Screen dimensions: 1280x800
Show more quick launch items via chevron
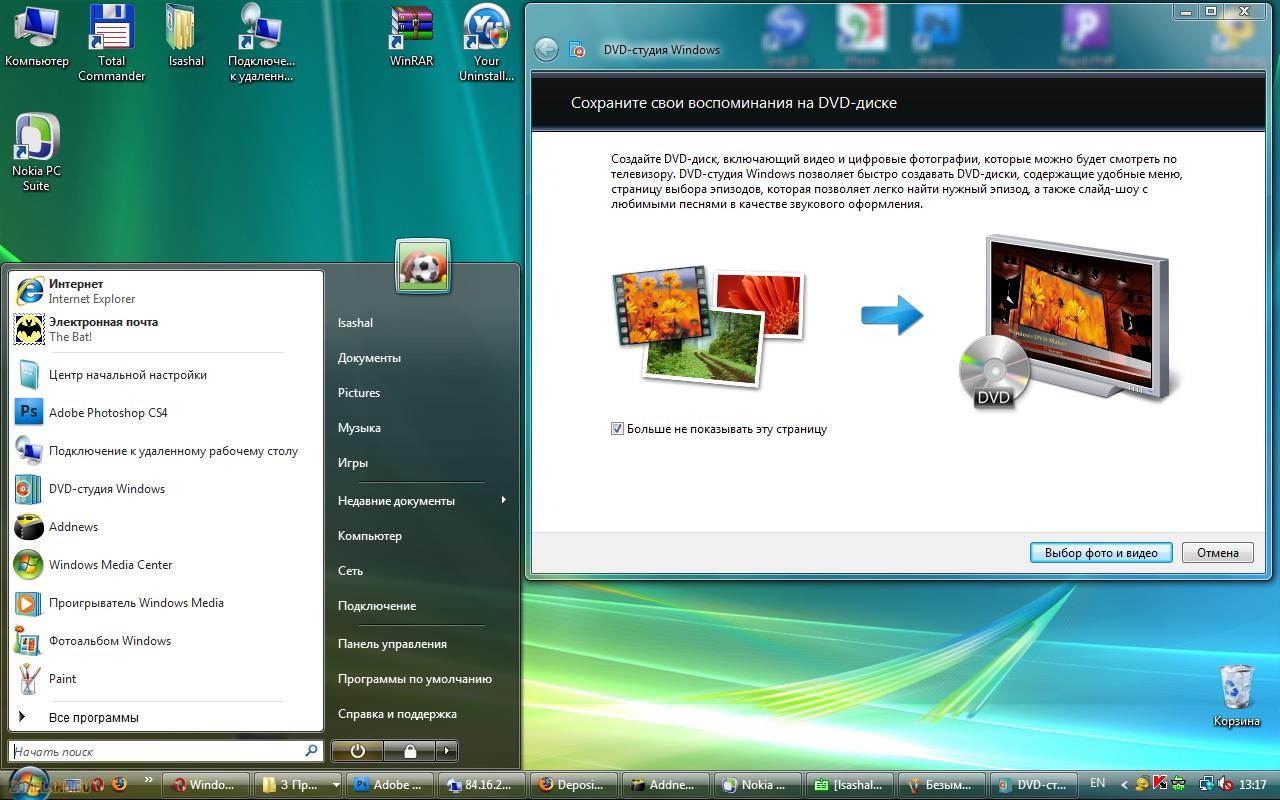pyautogui.click(x=149, y=780)
